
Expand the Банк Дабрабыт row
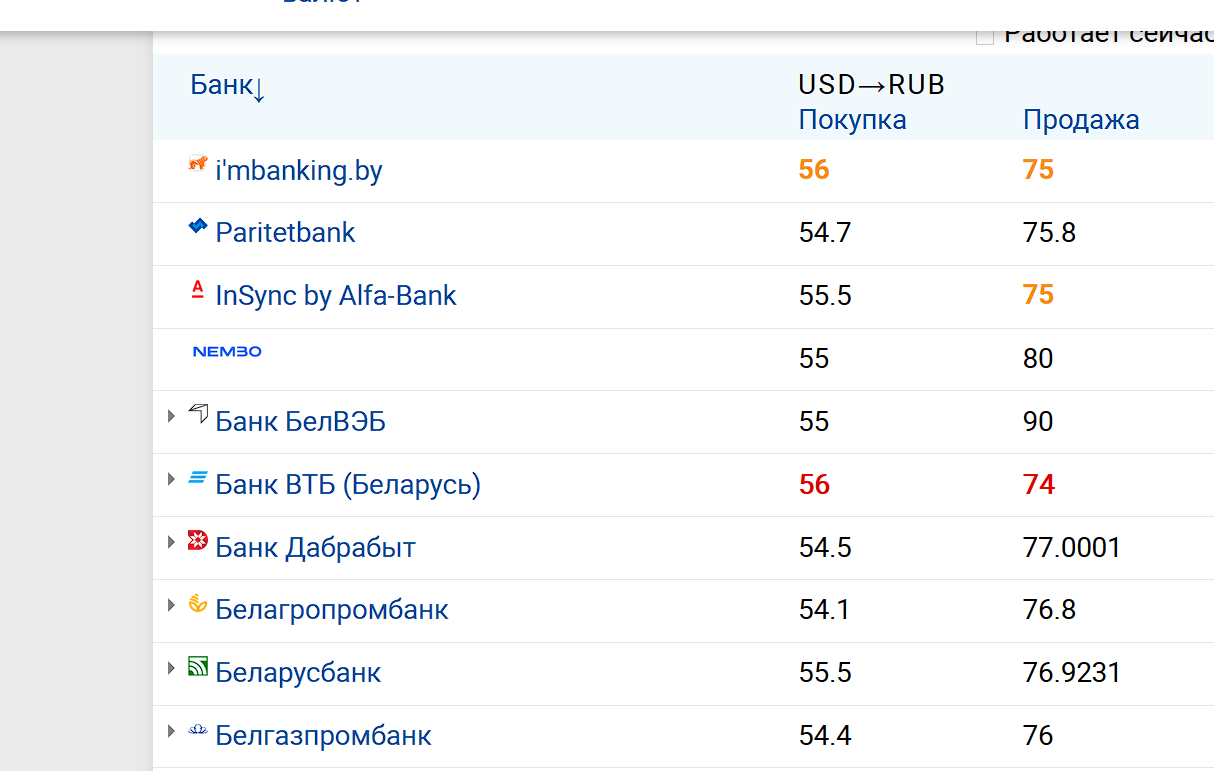pos(172,542)
